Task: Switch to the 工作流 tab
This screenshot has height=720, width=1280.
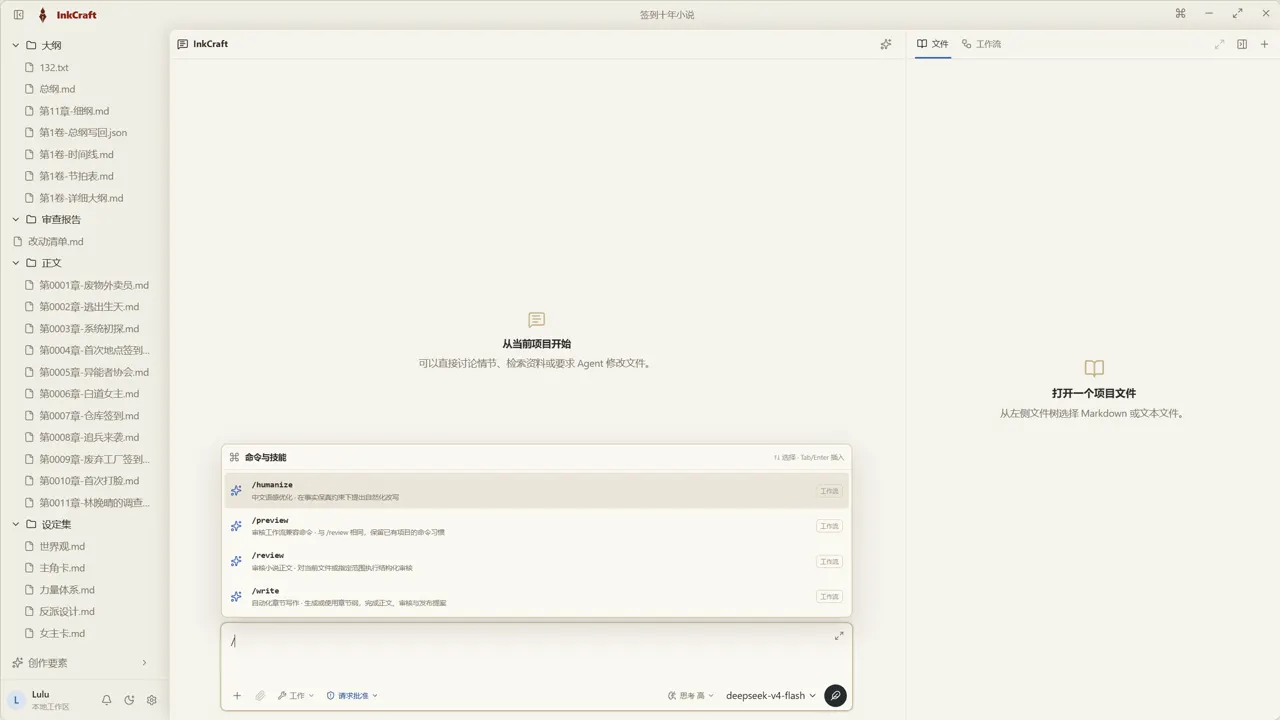Action: click(x=981, y=44)
